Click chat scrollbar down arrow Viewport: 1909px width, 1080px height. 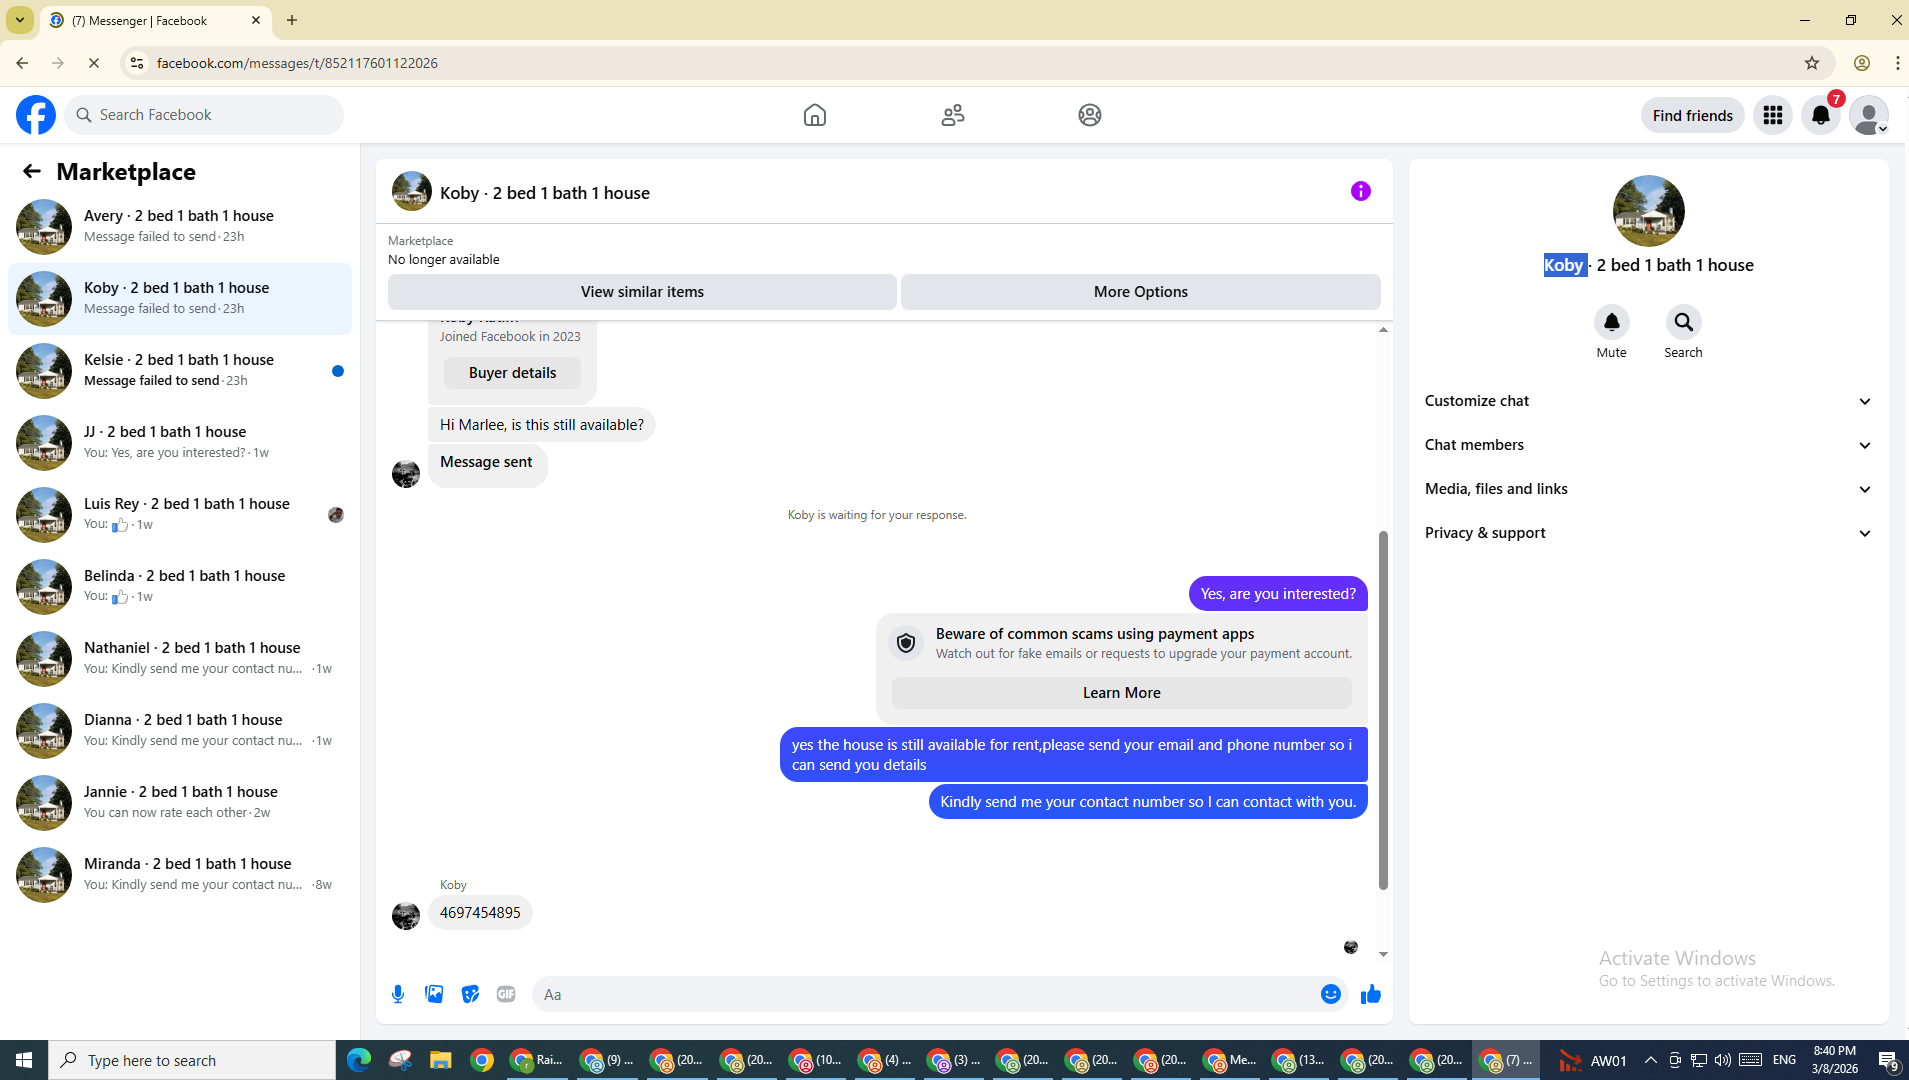point(1383,954)
